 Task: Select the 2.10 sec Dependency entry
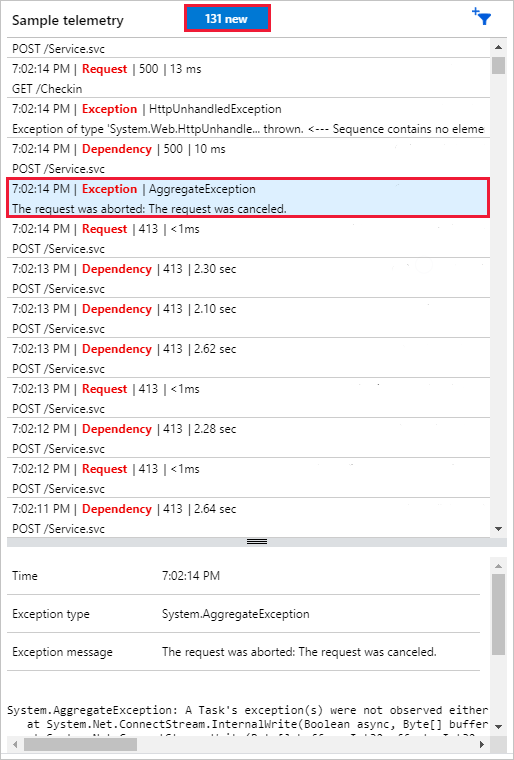click(x=248, y=318)
